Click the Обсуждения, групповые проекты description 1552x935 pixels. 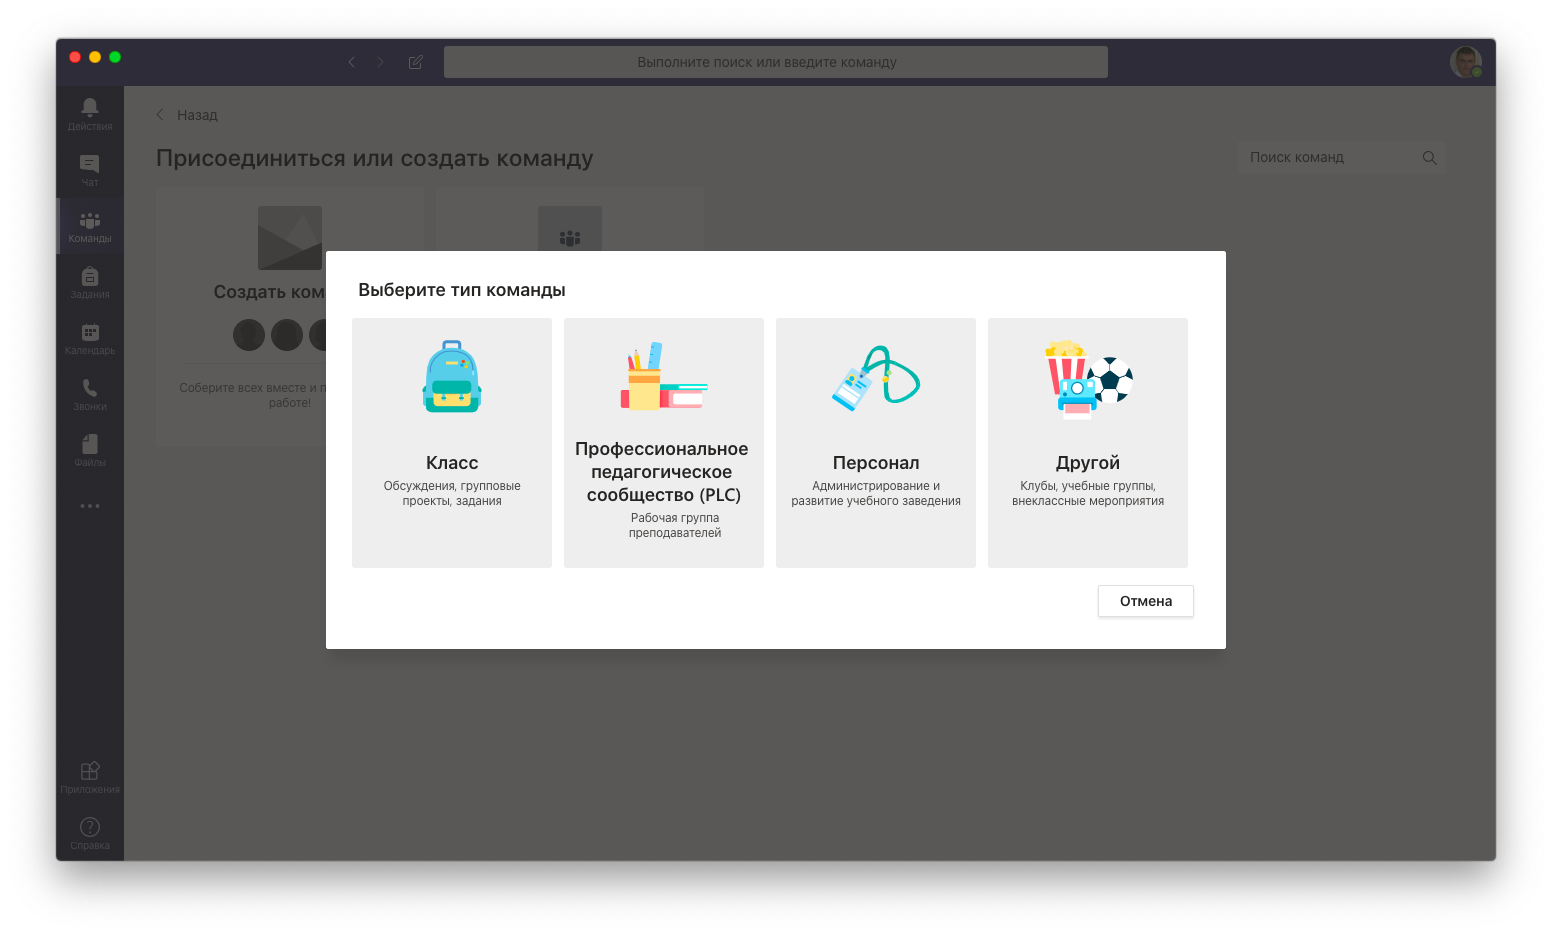coord(452,494)
